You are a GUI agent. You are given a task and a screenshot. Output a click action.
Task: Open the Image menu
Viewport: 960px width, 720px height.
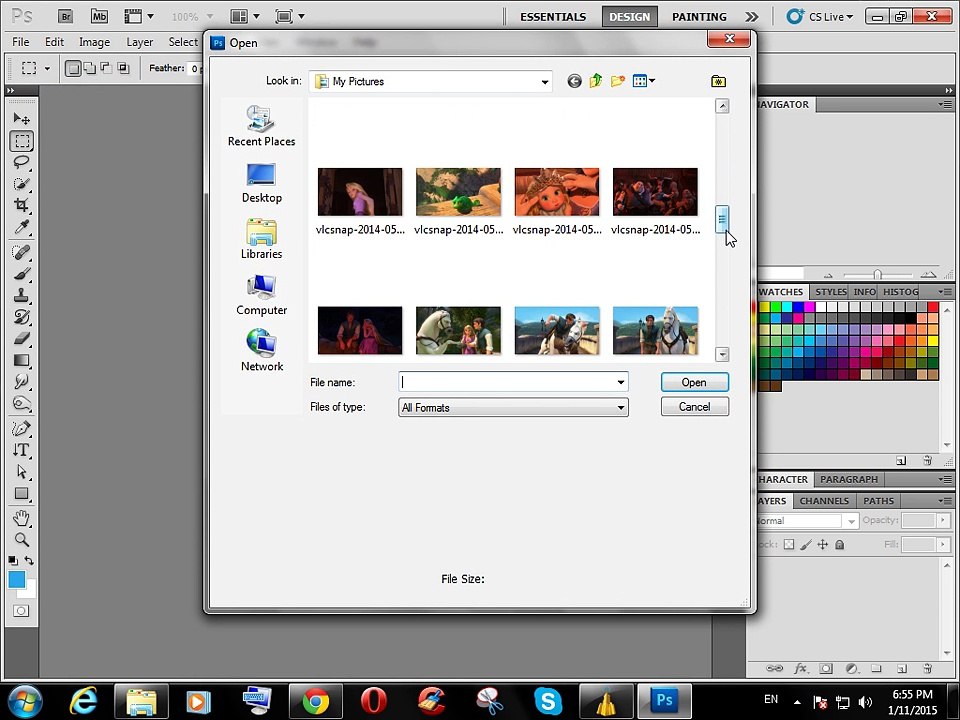point(94,42)
